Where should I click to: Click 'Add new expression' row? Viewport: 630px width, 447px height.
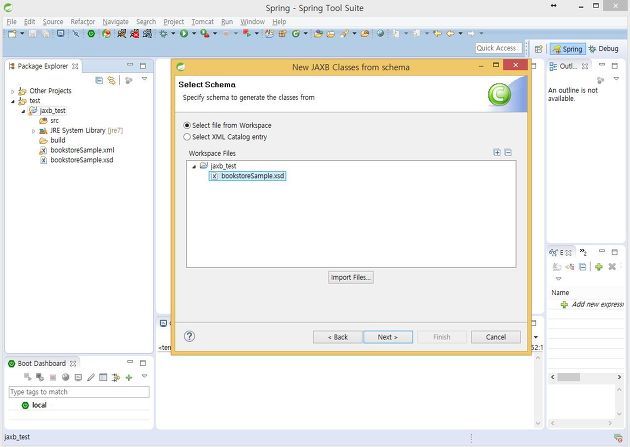point(592,304)
